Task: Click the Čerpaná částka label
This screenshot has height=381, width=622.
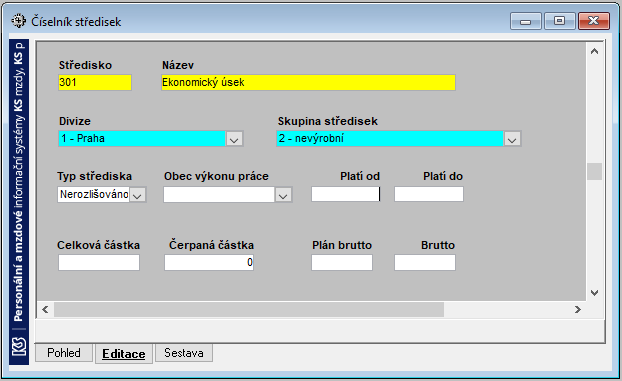Action: click(211, 245)
